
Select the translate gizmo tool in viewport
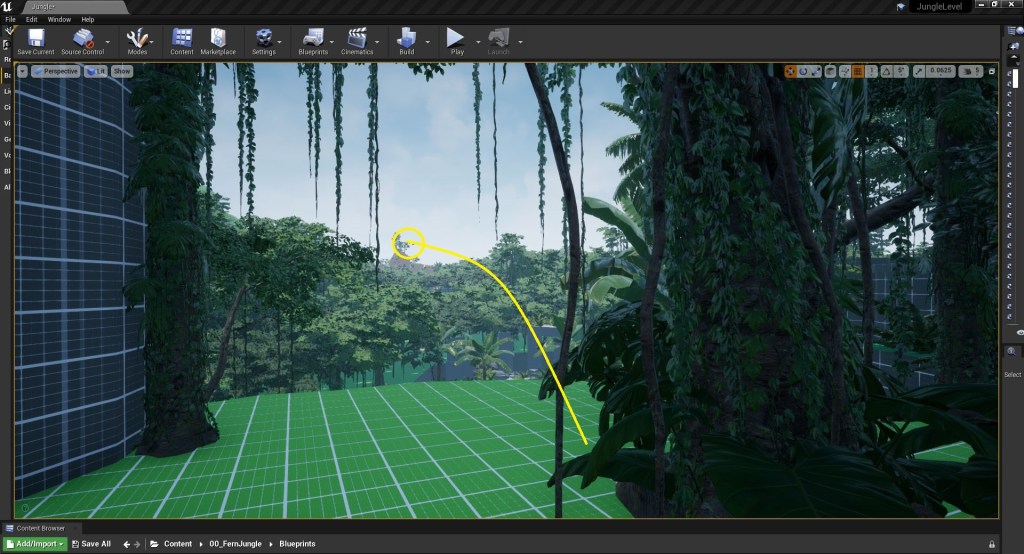click(790, 71)
